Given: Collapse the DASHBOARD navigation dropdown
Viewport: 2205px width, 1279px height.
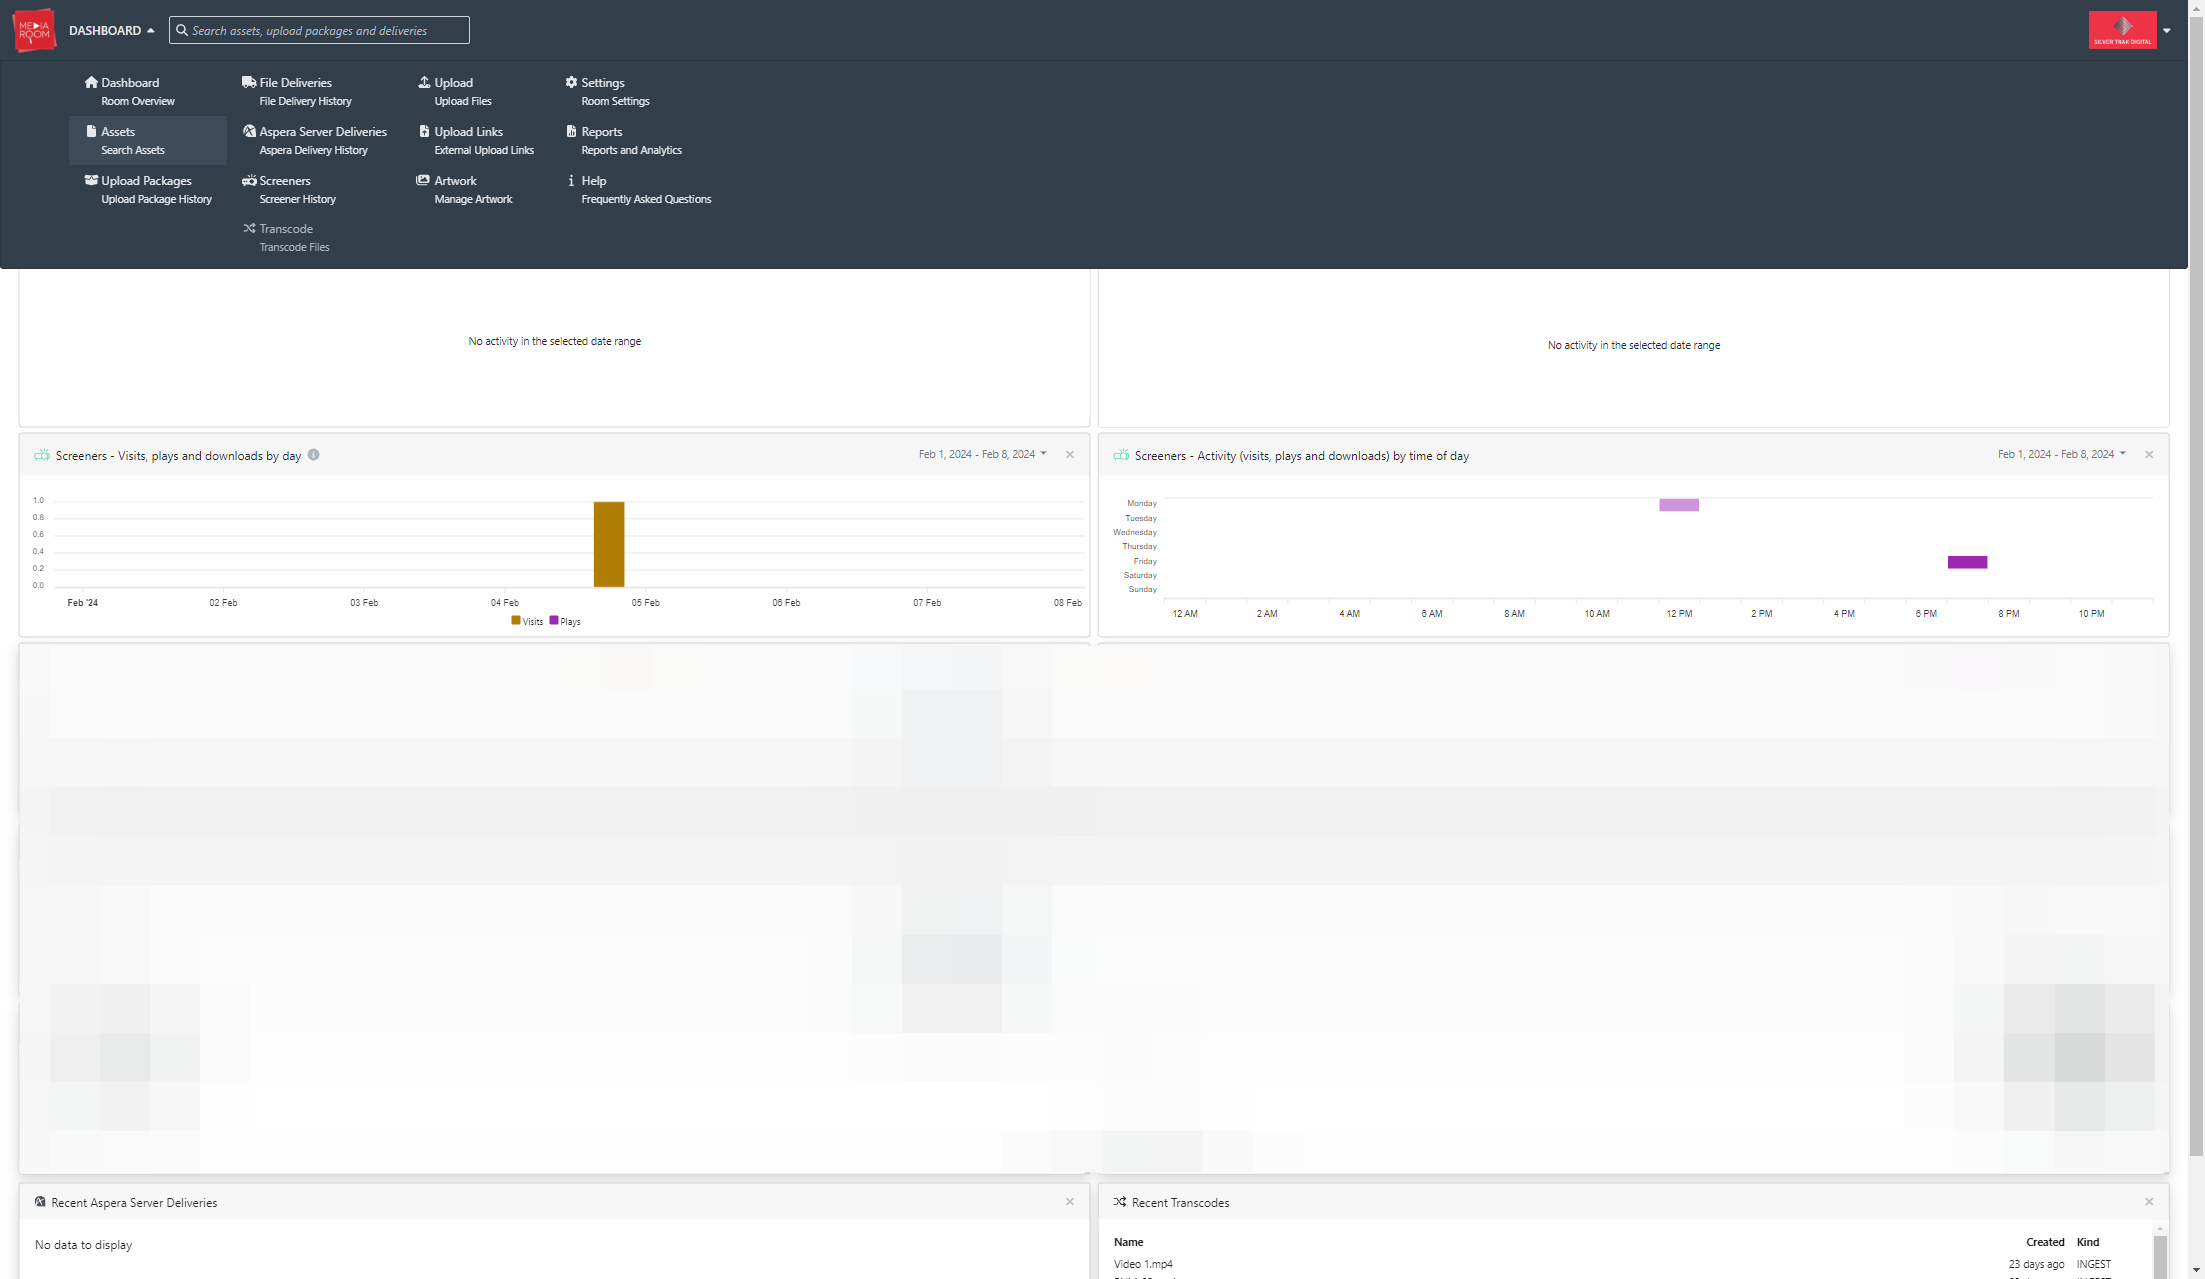Looking at the screenshot, I should pos(112,30).
